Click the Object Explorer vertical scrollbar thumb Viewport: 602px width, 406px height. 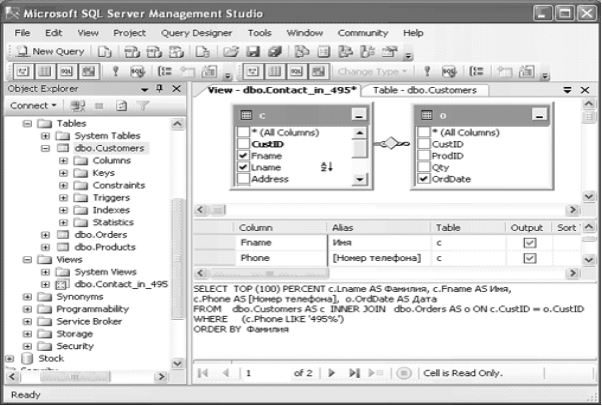[x=177, y=257]
